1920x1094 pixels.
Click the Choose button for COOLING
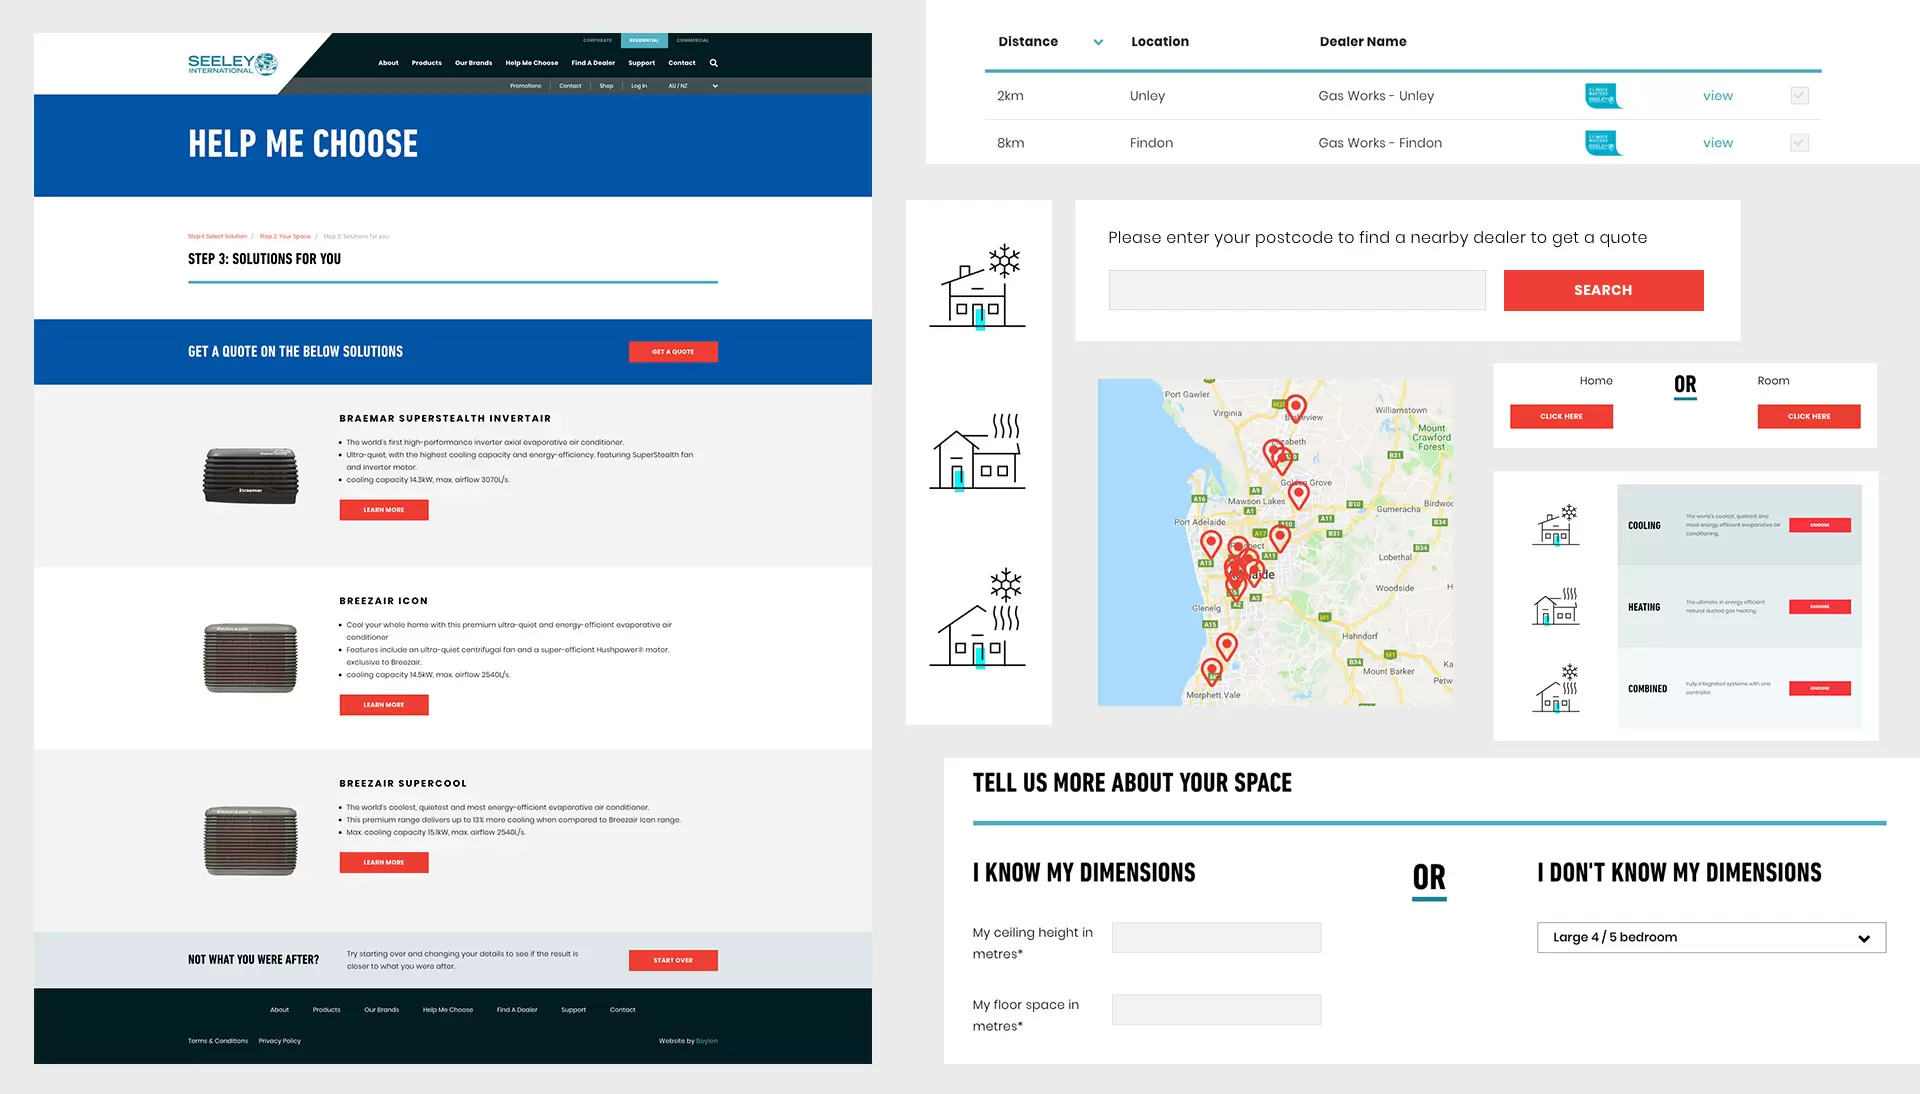(x=1820, y=525)
